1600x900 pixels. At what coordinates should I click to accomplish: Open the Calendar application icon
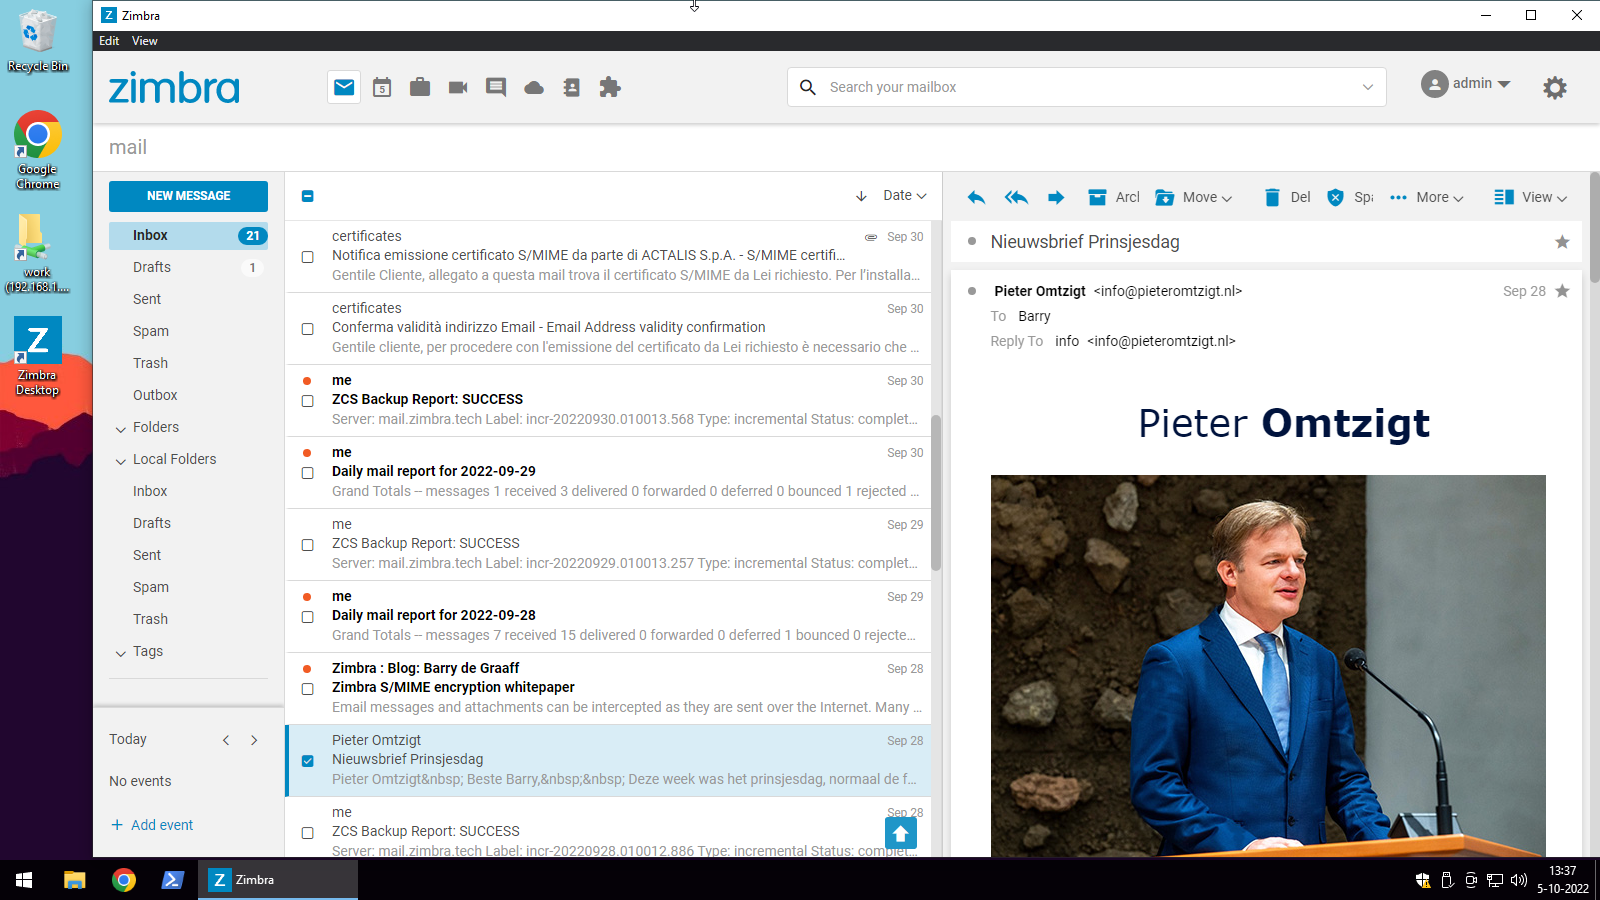coord(381,87)
